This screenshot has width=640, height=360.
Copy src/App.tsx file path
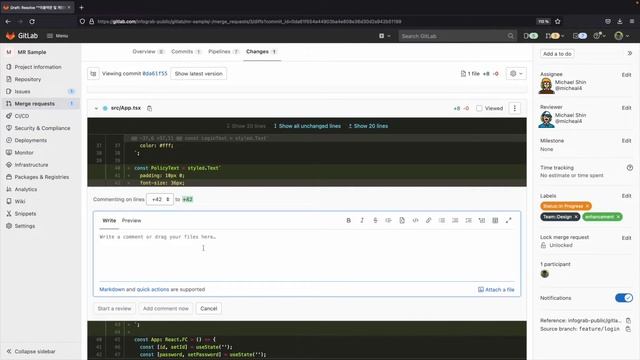149,108
